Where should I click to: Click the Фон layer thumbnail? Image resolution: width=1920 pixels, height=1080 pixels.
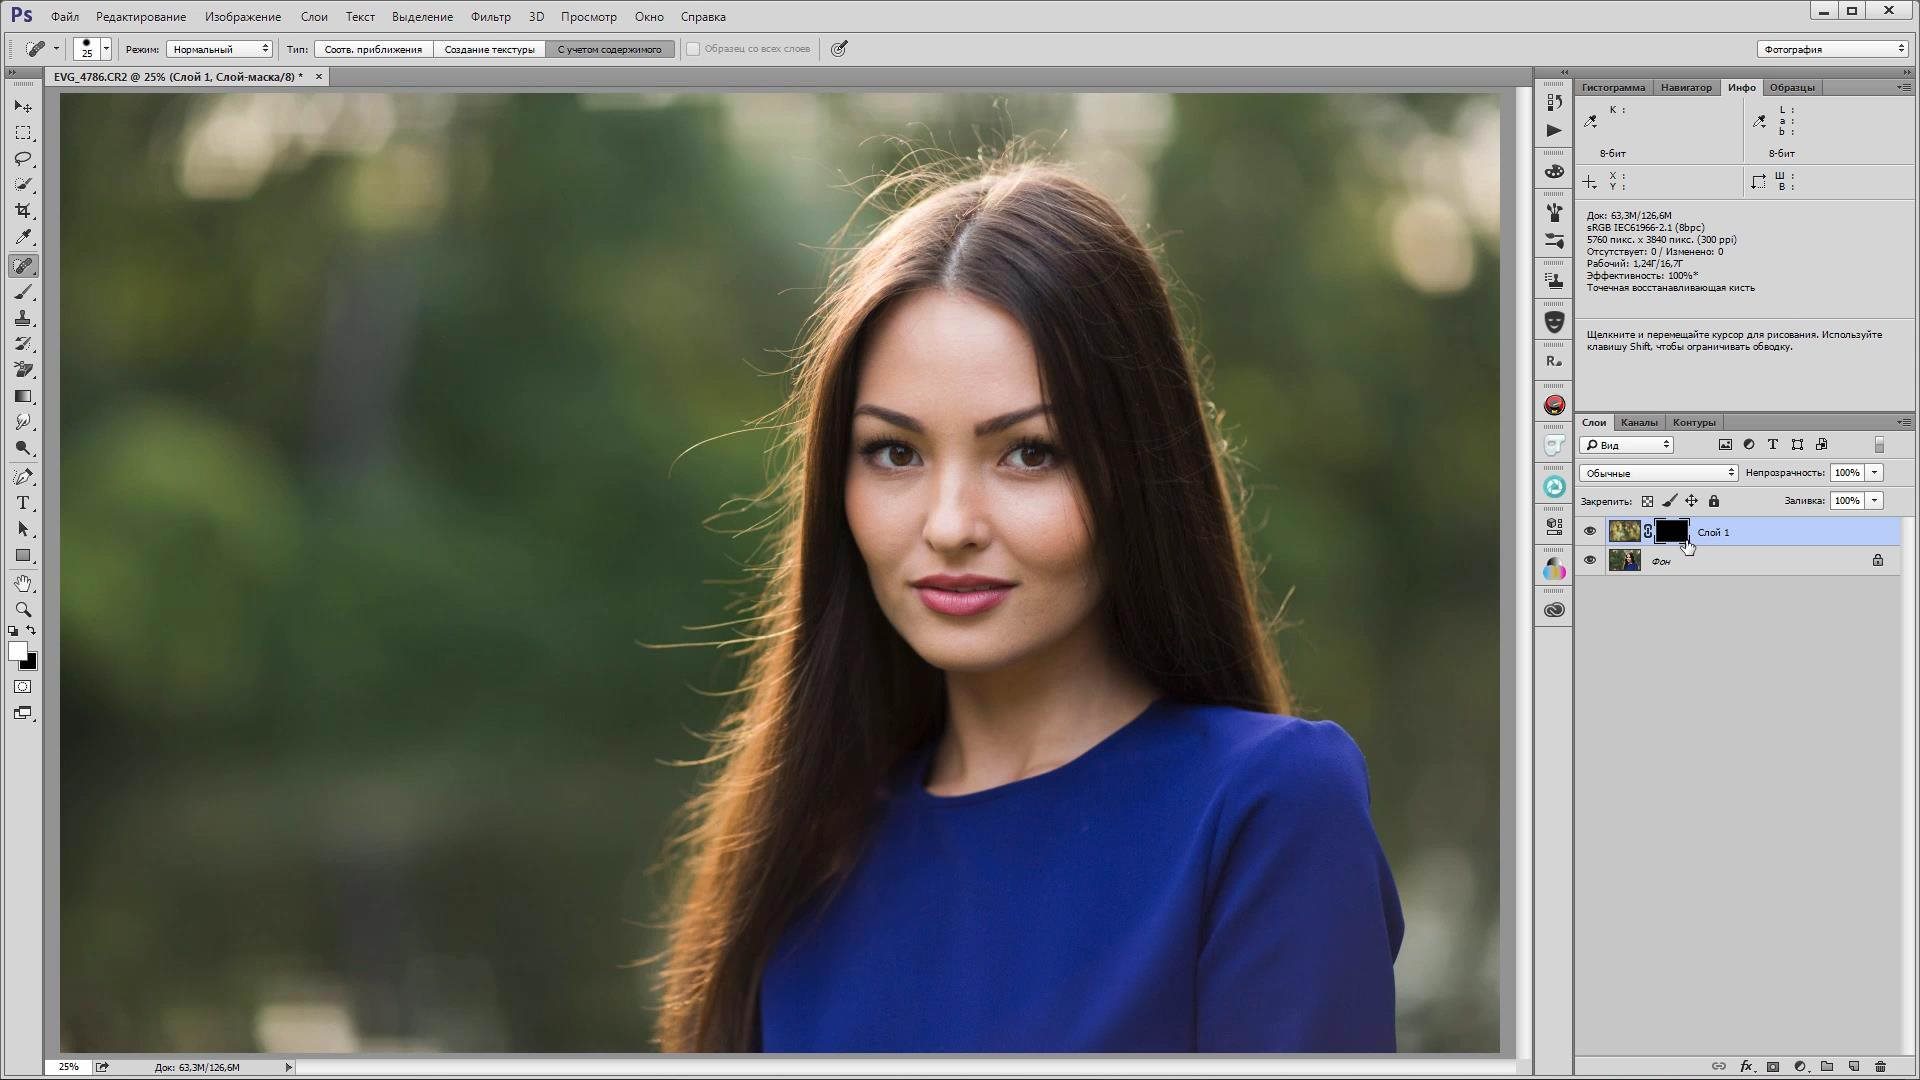[1623, 560]
